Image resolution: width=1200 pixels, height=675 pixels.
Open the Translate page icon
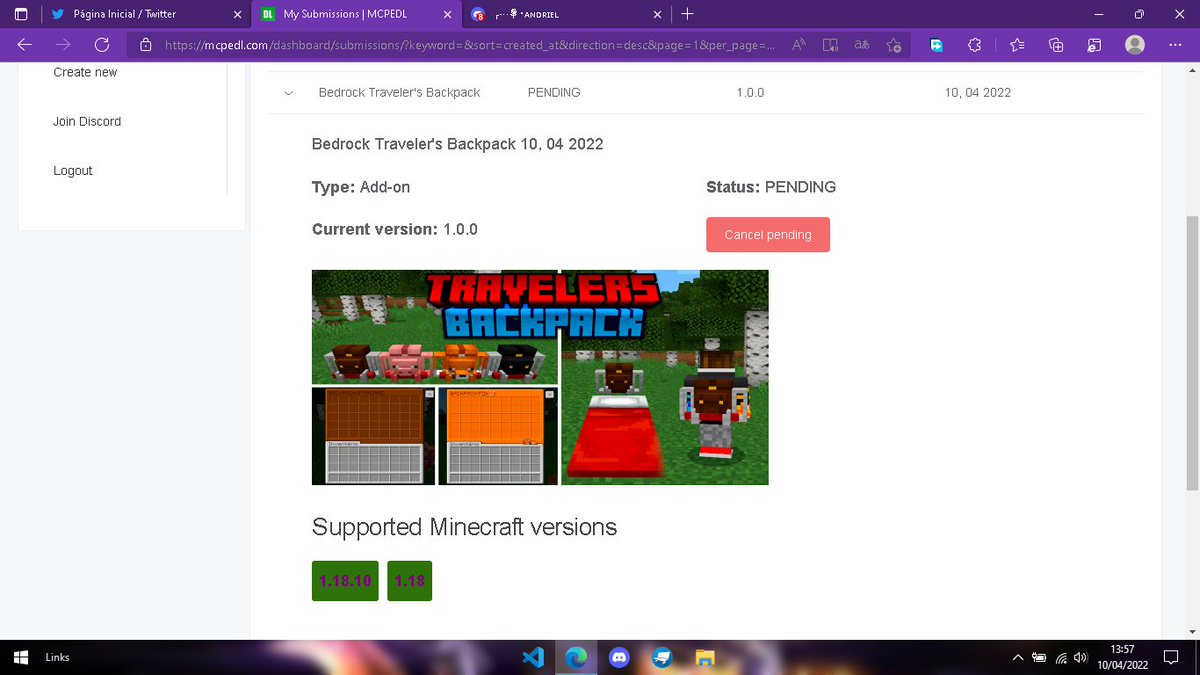point(861,45)
